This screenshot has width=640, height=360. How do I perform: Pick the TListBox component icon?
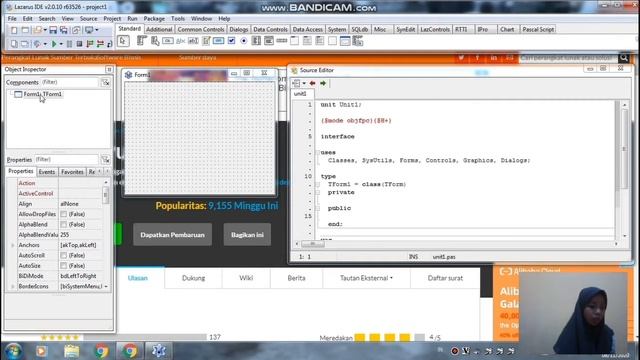pyautogui.click(x=256, y=41)
